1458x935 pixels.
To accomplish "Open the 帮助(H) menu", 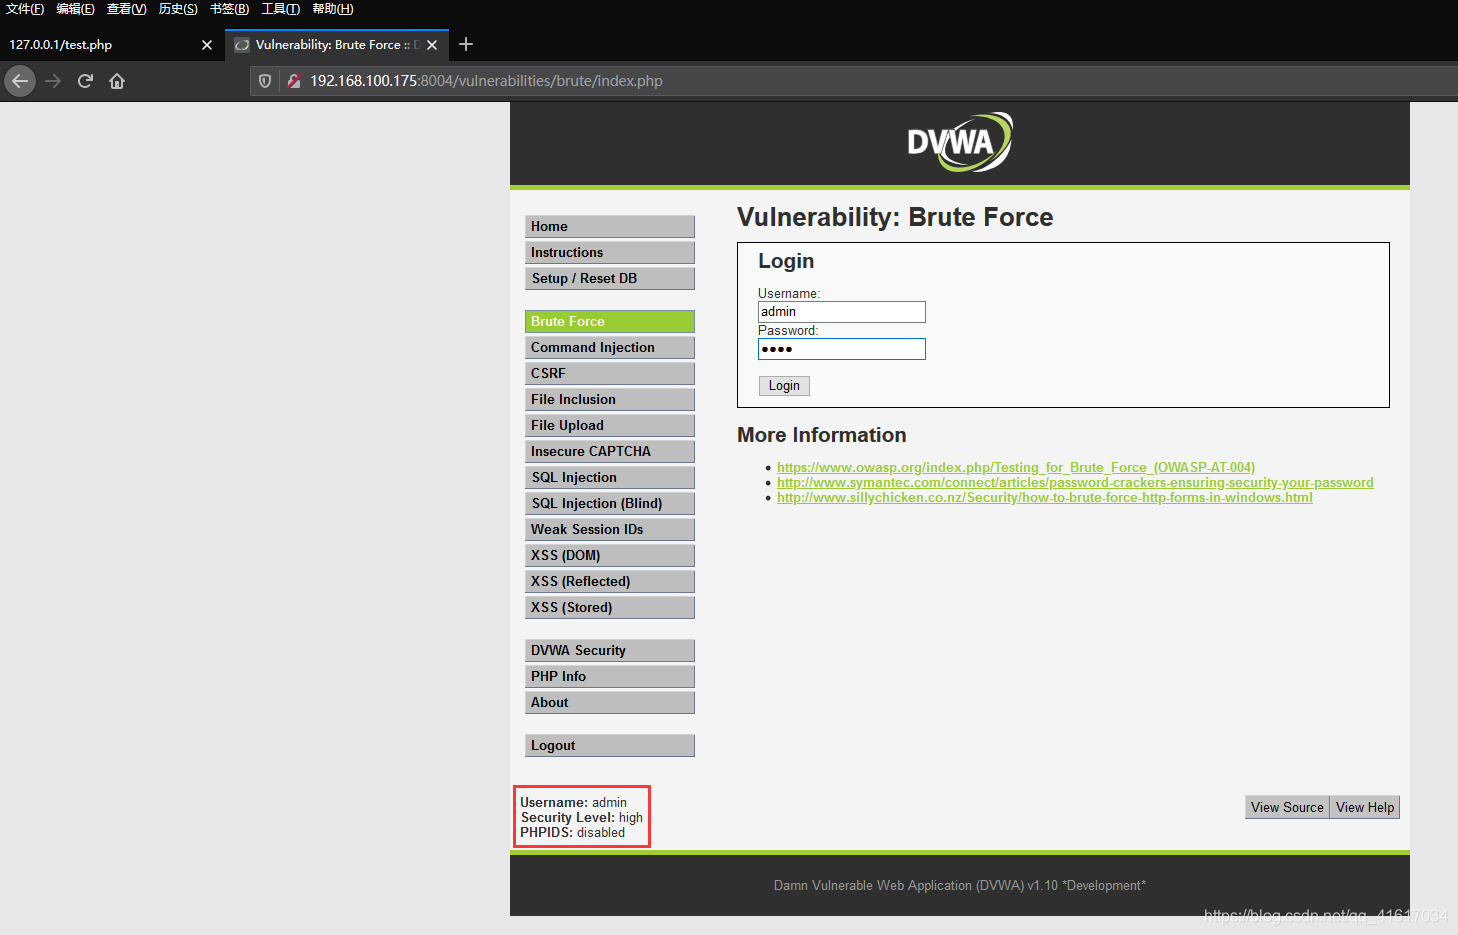I will (x=333, y=9).
